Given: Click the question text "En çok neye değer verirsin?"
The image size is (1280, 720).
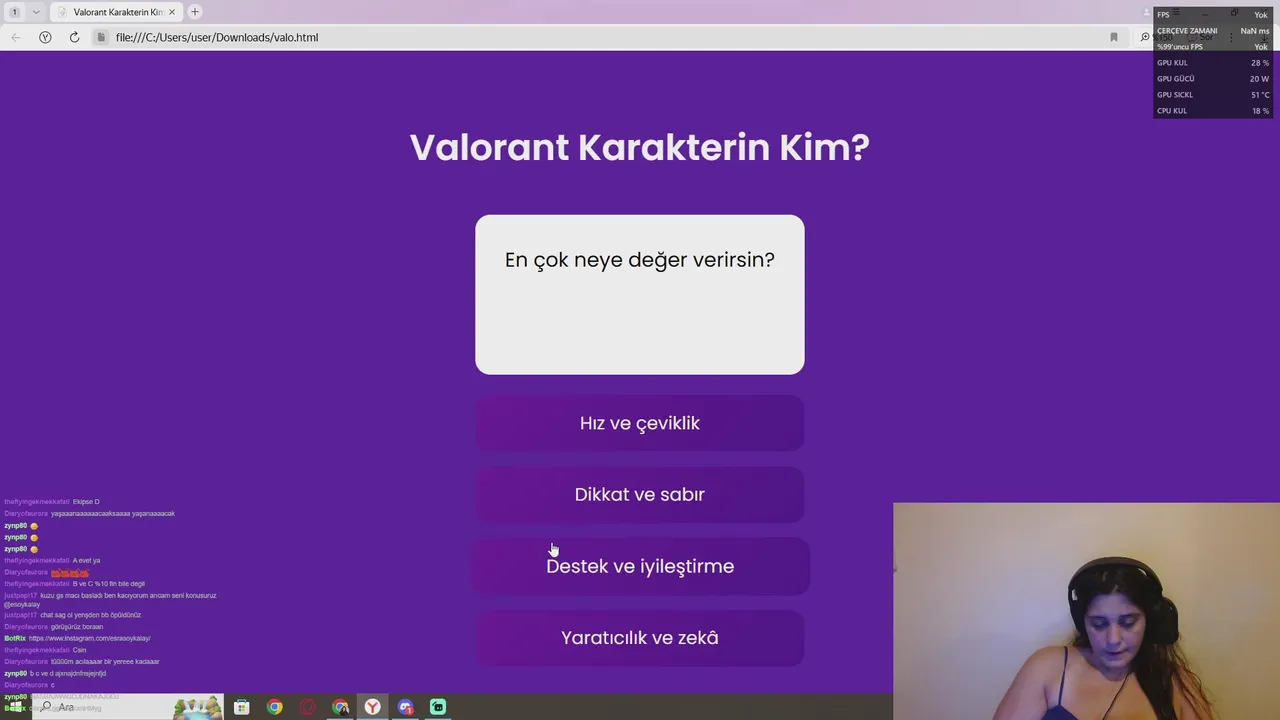Looking at the screenshot, I should pos(640,260).
